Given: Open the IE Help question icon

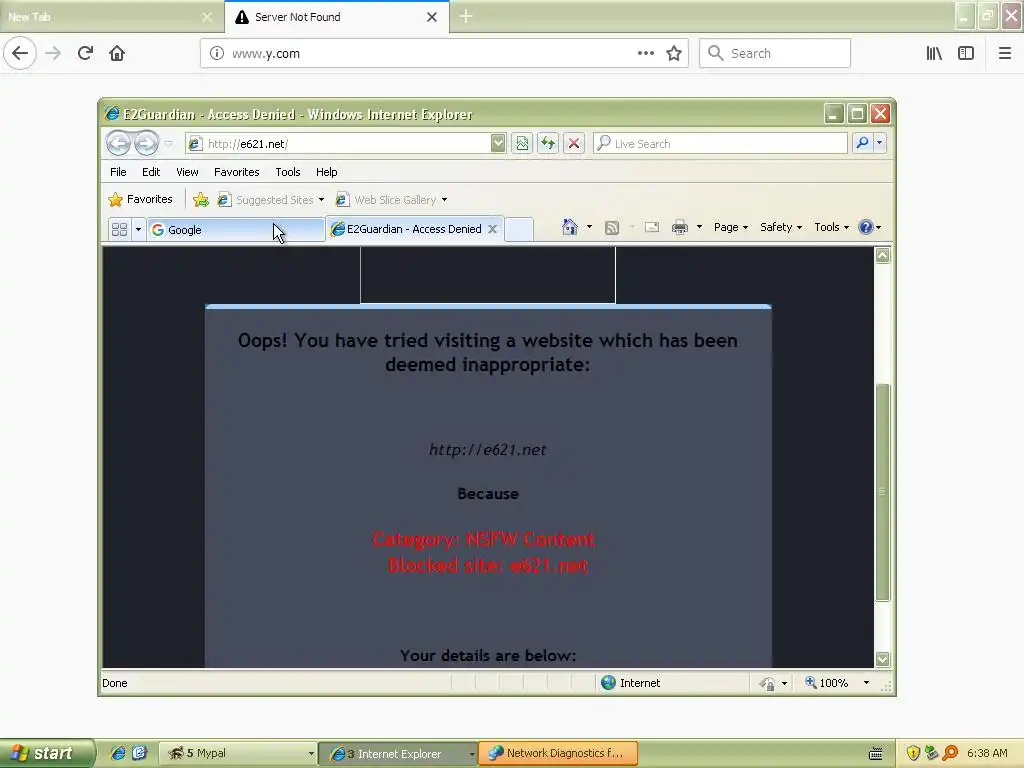Looking at the screenshot, I should coord(866,227).
